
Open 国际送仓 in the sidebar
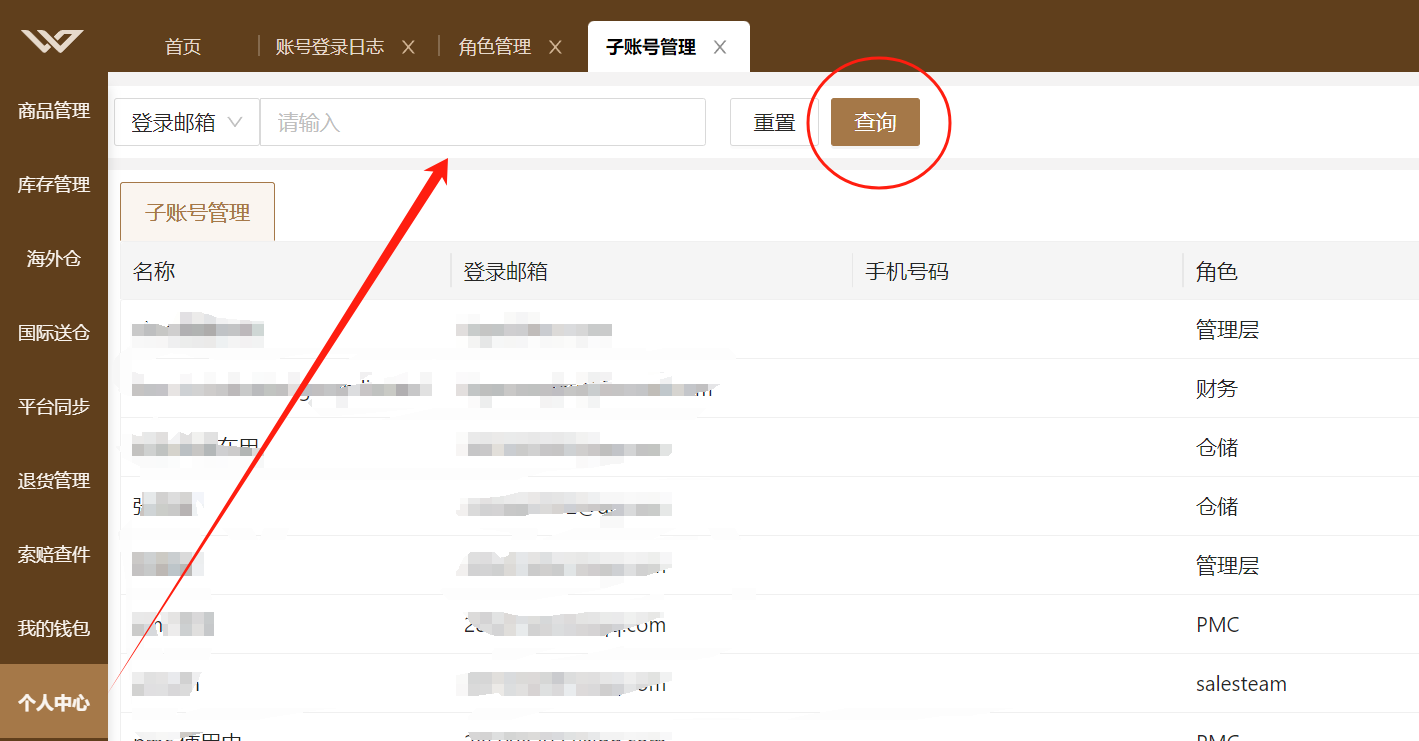click(54, 333)
